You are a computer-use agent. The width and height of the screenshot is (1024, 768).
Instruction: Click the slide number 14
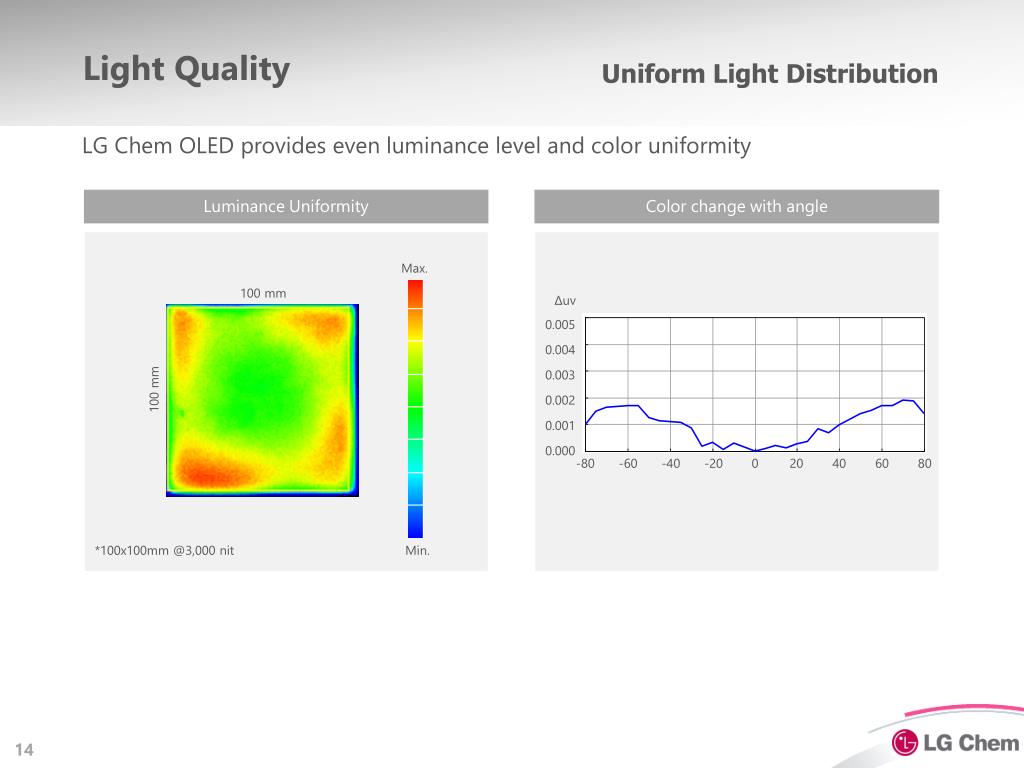click(x=24, y=750)
